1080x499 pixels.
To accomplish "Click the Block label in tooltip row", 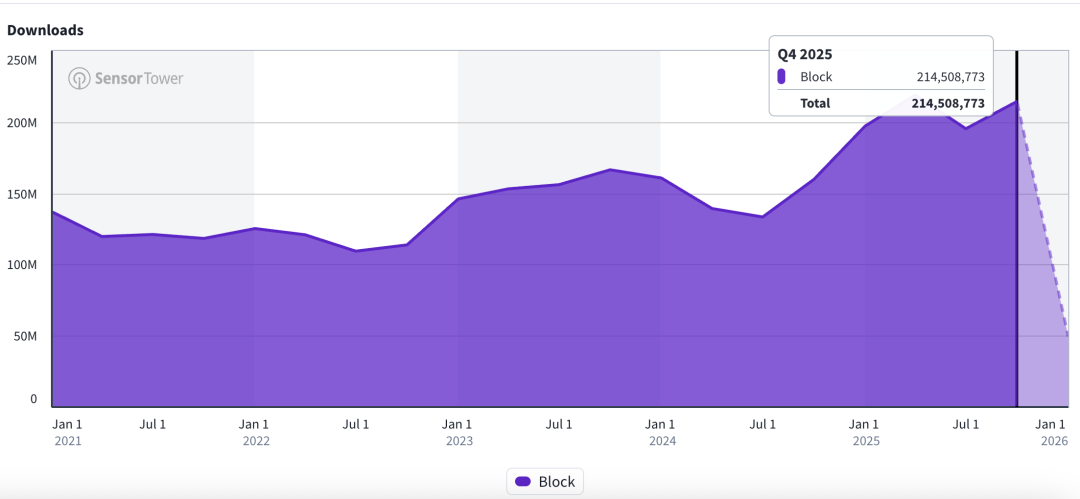I will (x=816, y=77).
